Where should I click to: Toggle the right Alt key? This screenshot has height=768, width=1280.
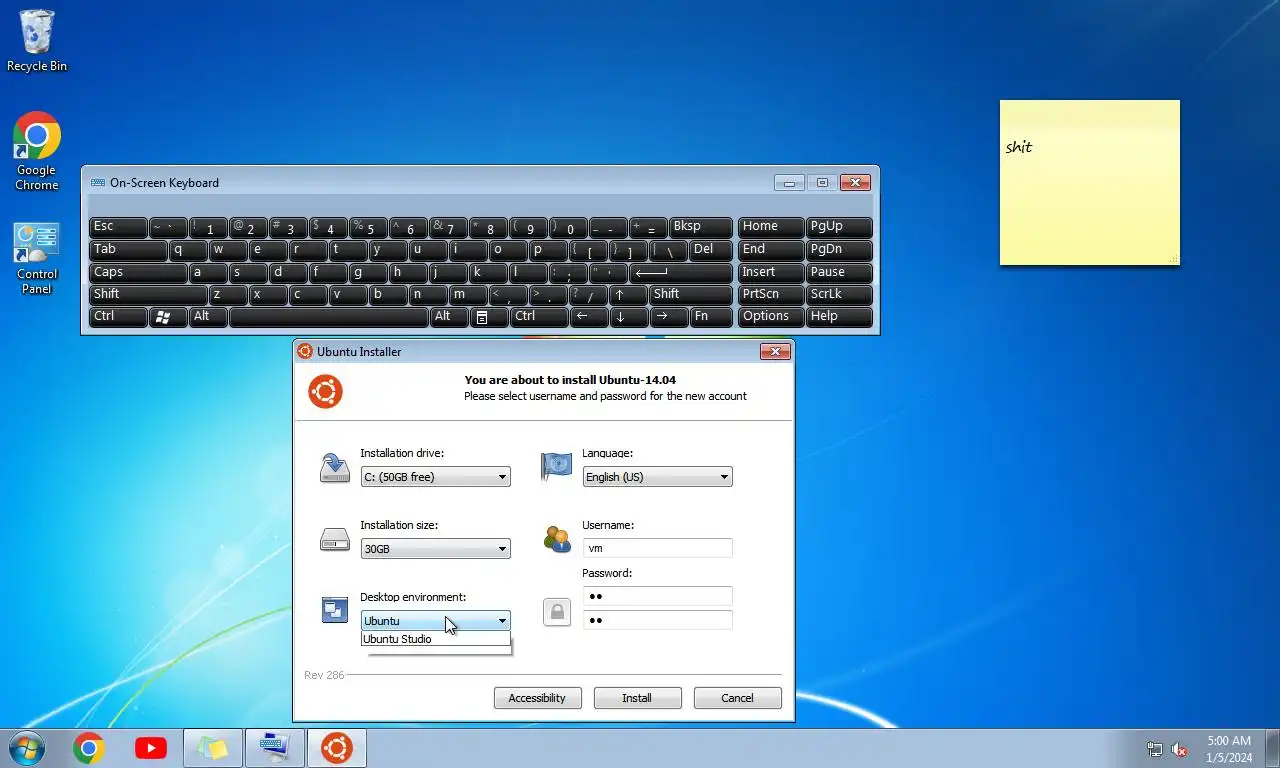449,317
